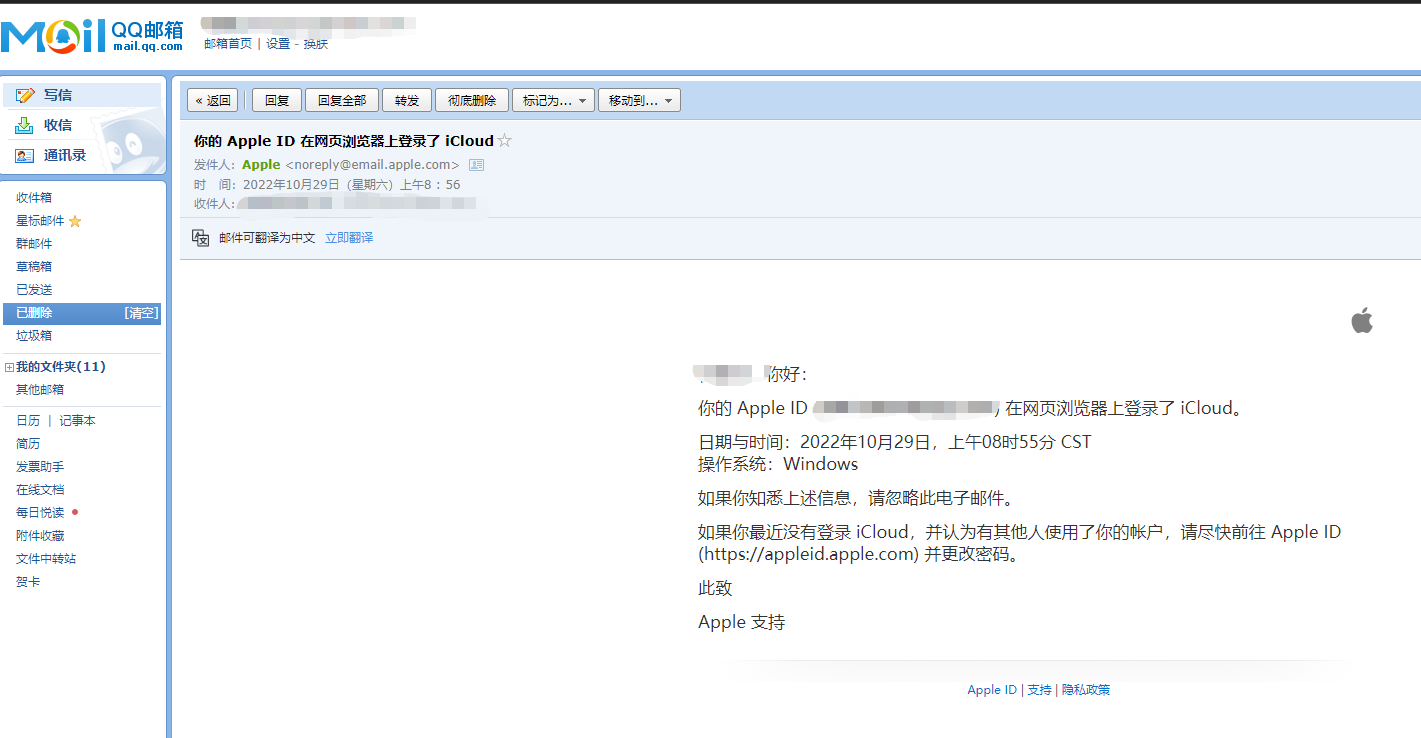The height and width of the screenshot is (738, 1421).
Task: Click sender name Apple in header
Action: (261, 165)
